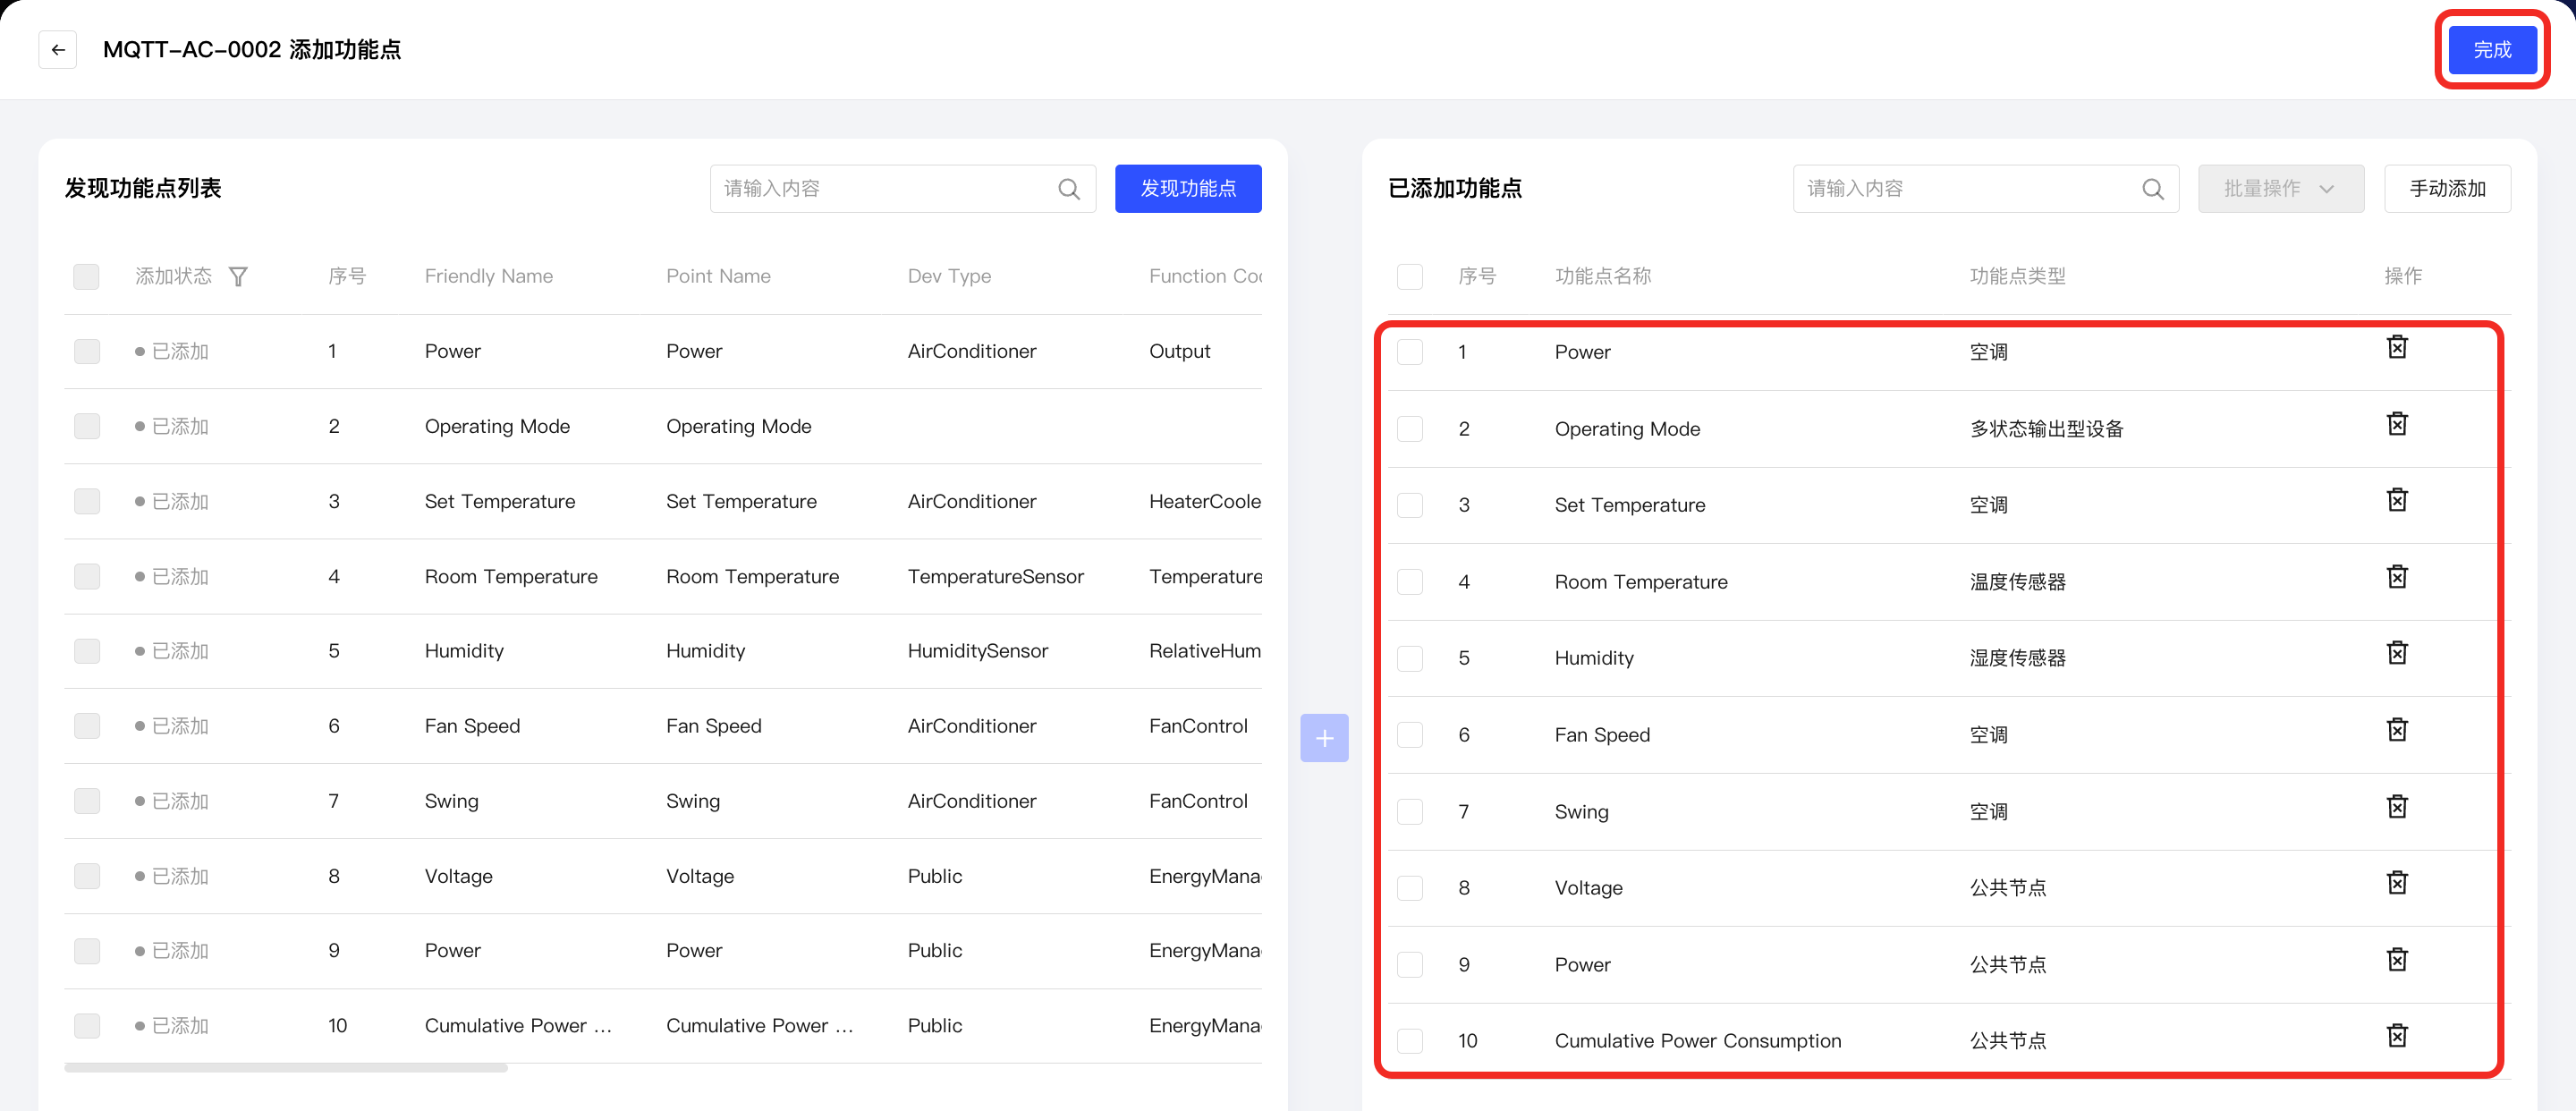The width and height of the screenshot is (2576, 1111).
Task: Click HumiditySensor dev type cell
Action: [977, 652]
